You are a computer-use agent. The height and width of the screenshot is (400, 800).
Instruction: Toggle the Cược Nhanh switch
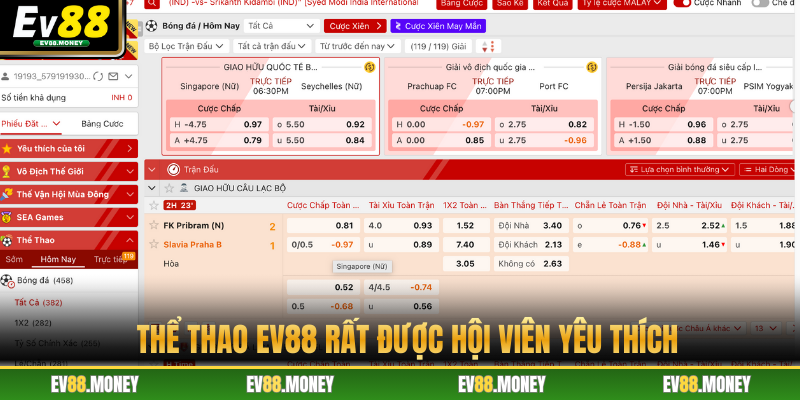(682, 3)
